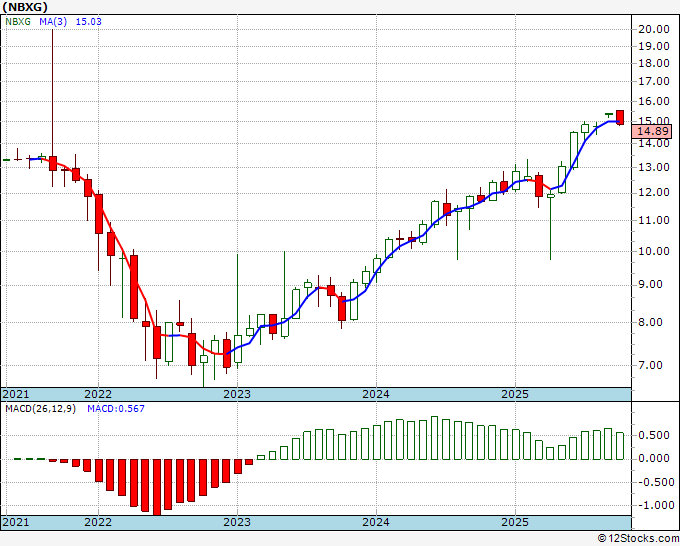Click the 18.00 price axis label
Viewport: 680px width, 546px height.
pos(654,63)
